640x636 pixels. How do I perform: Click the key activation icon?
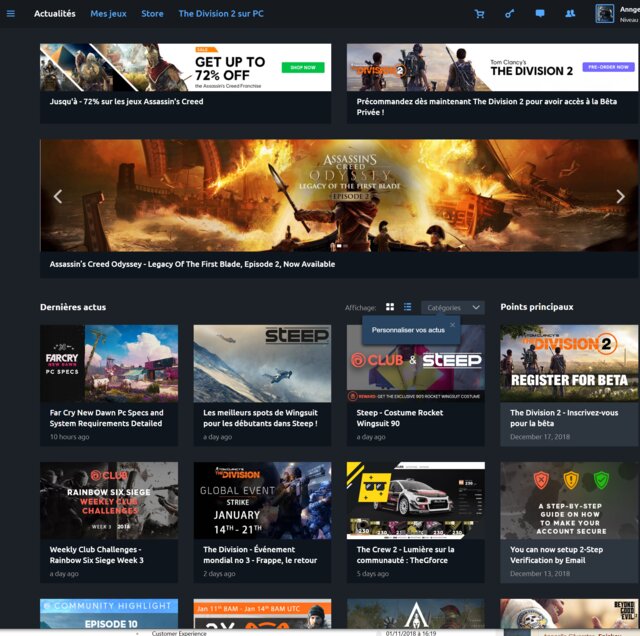(x=509, y=14)
